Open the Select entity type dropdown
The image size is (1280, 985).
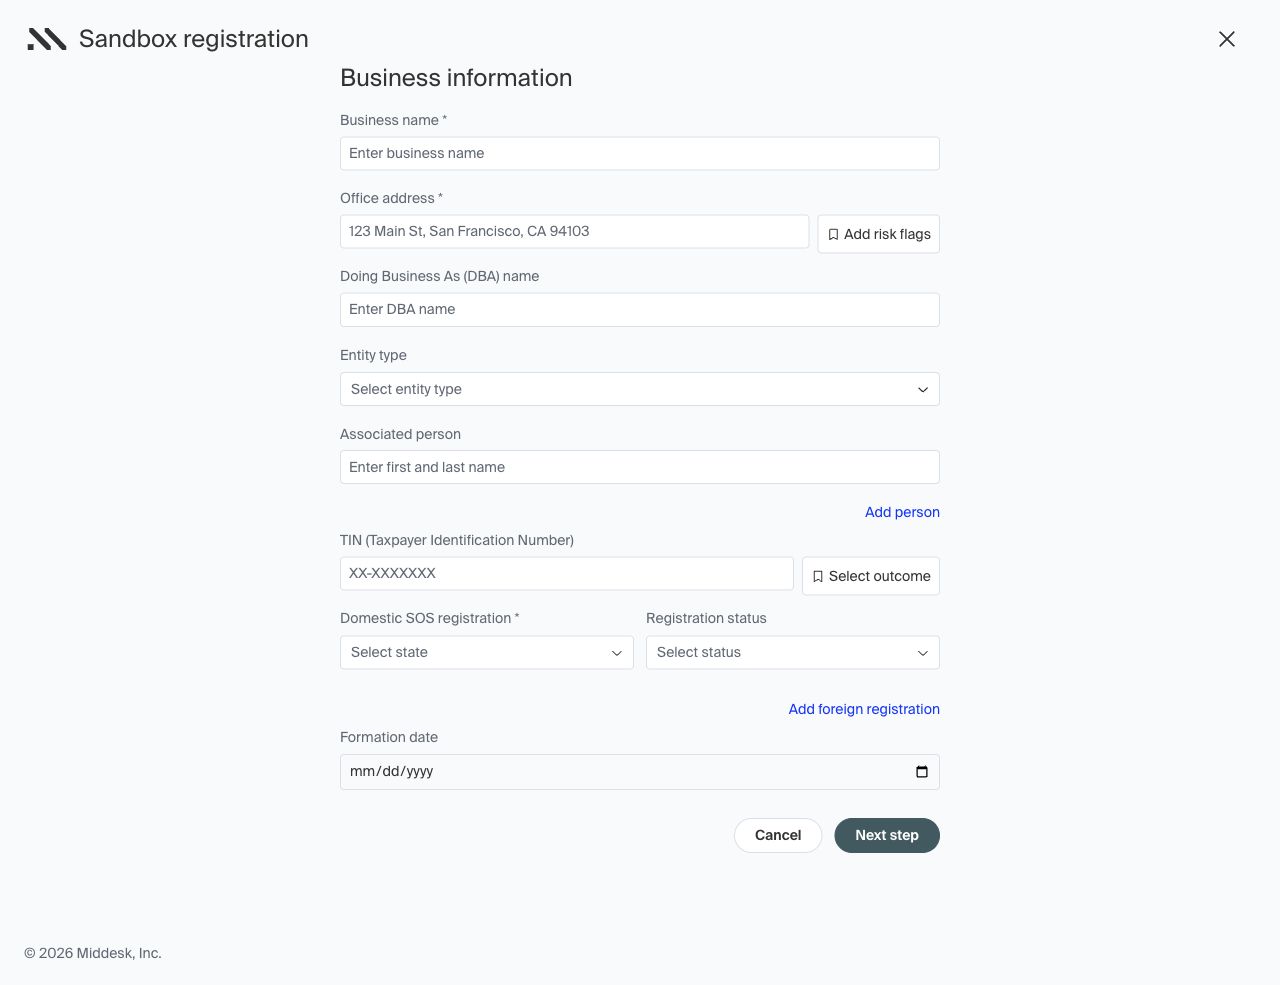[640, 389]
